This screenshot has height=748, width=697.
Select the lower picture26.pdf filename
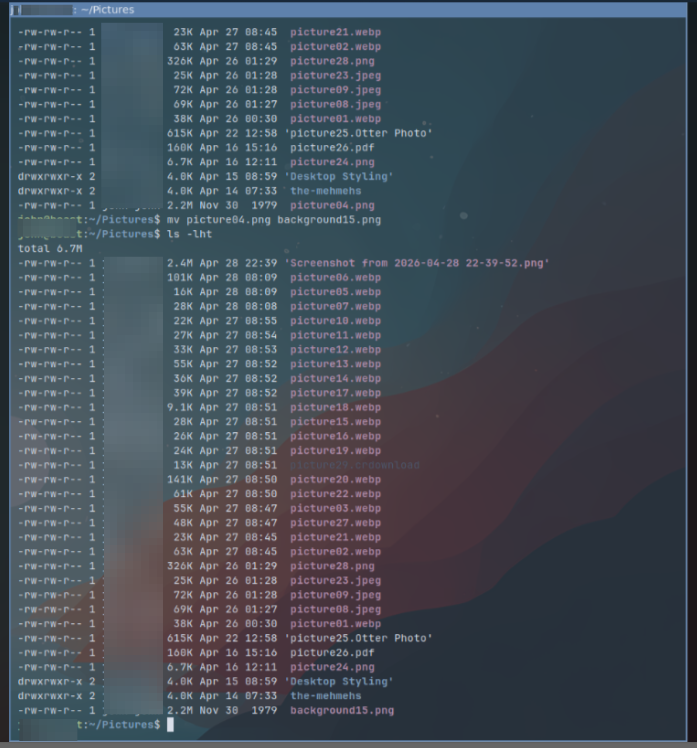(x=332, y=653)
